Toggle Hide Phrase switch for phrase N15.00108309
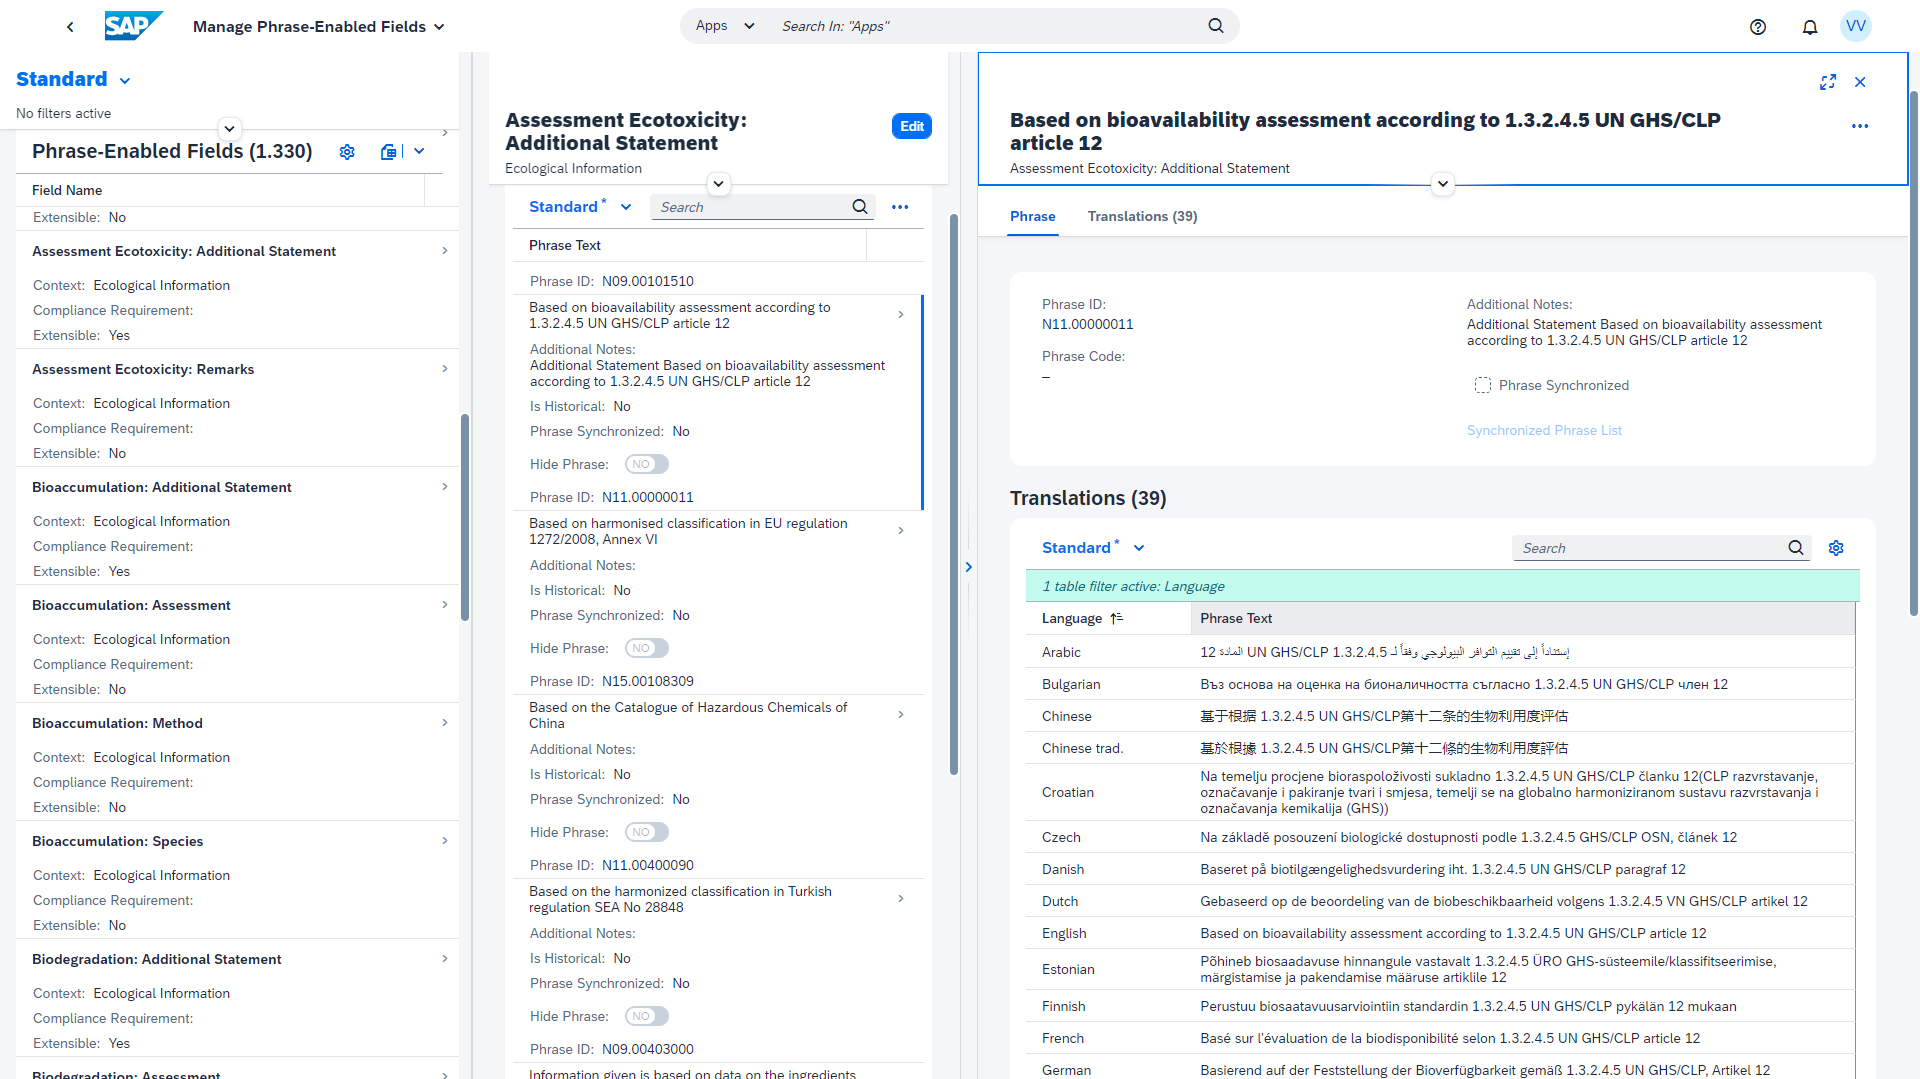The width and height of the screenshot is (1920, 1079). click(x=646, y=832)
